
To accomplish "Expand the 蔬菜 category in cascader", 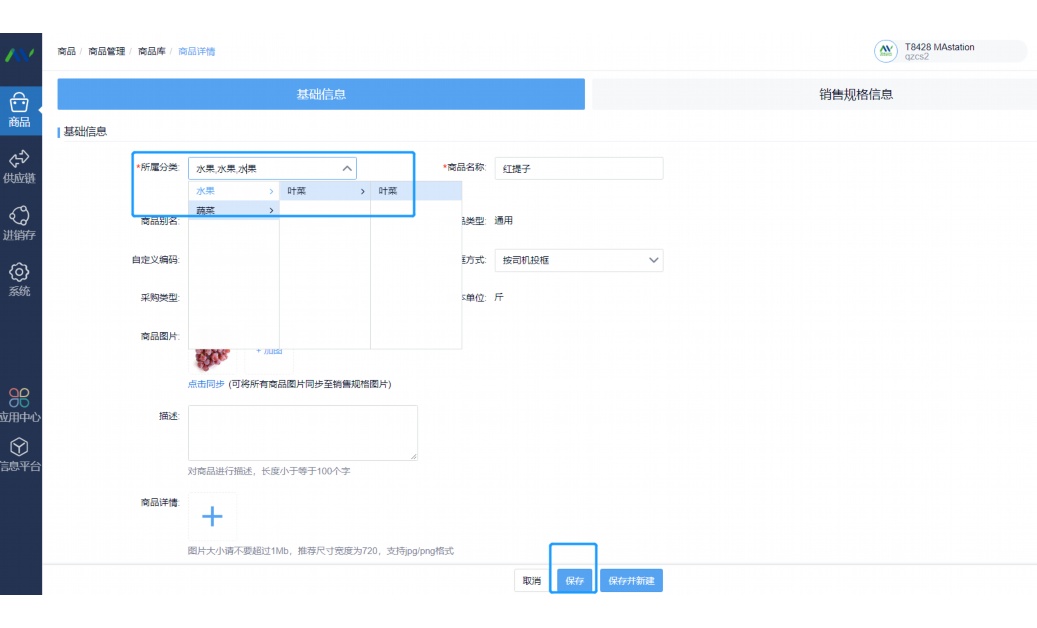I will [233, 210].
